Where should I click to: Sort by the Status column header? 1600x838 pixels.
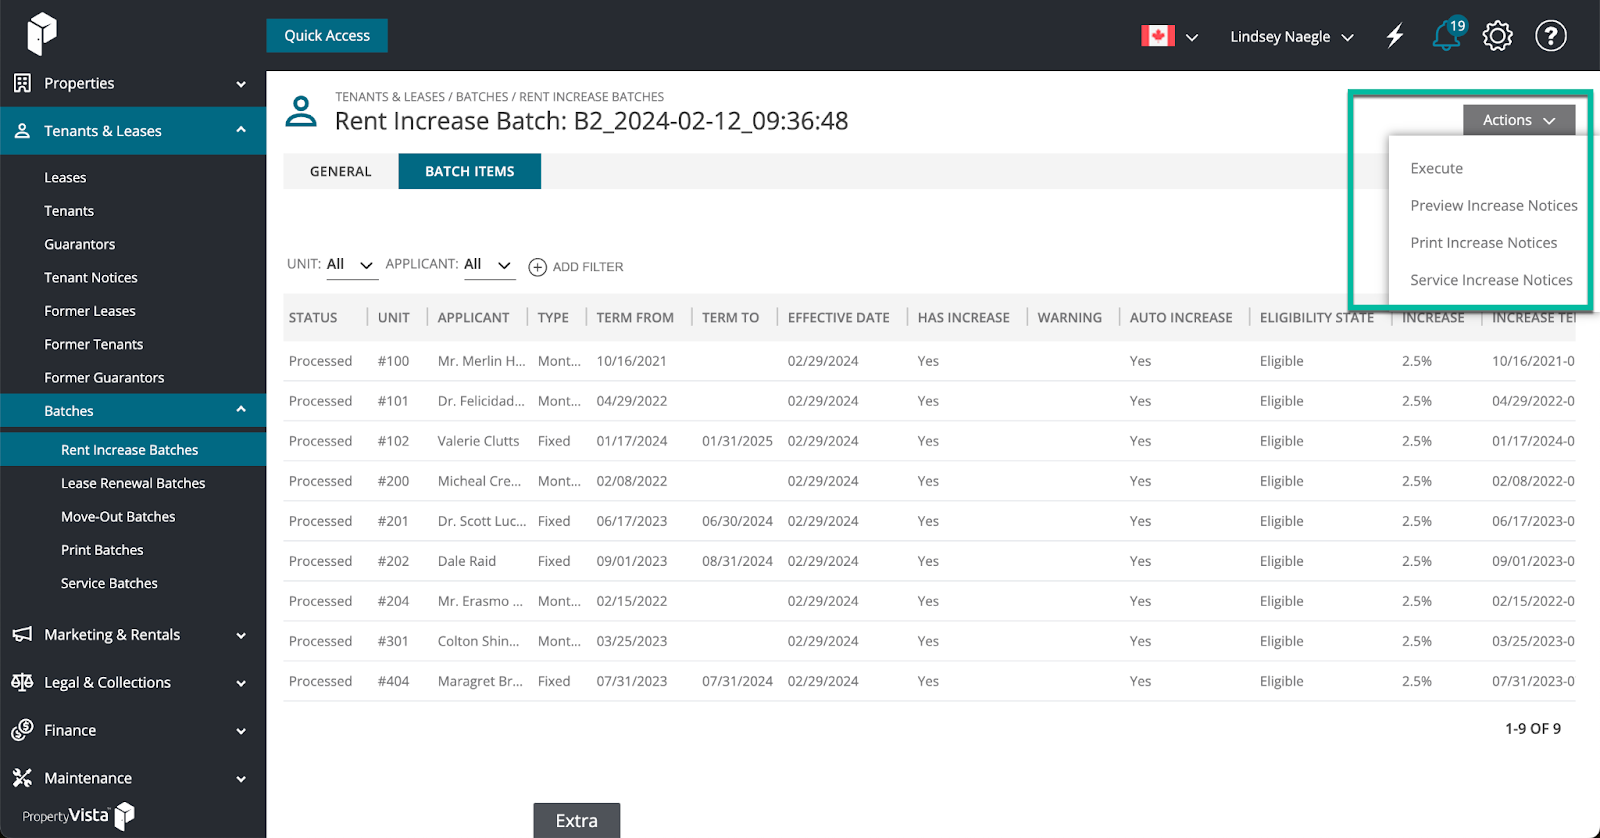(313, 318)
